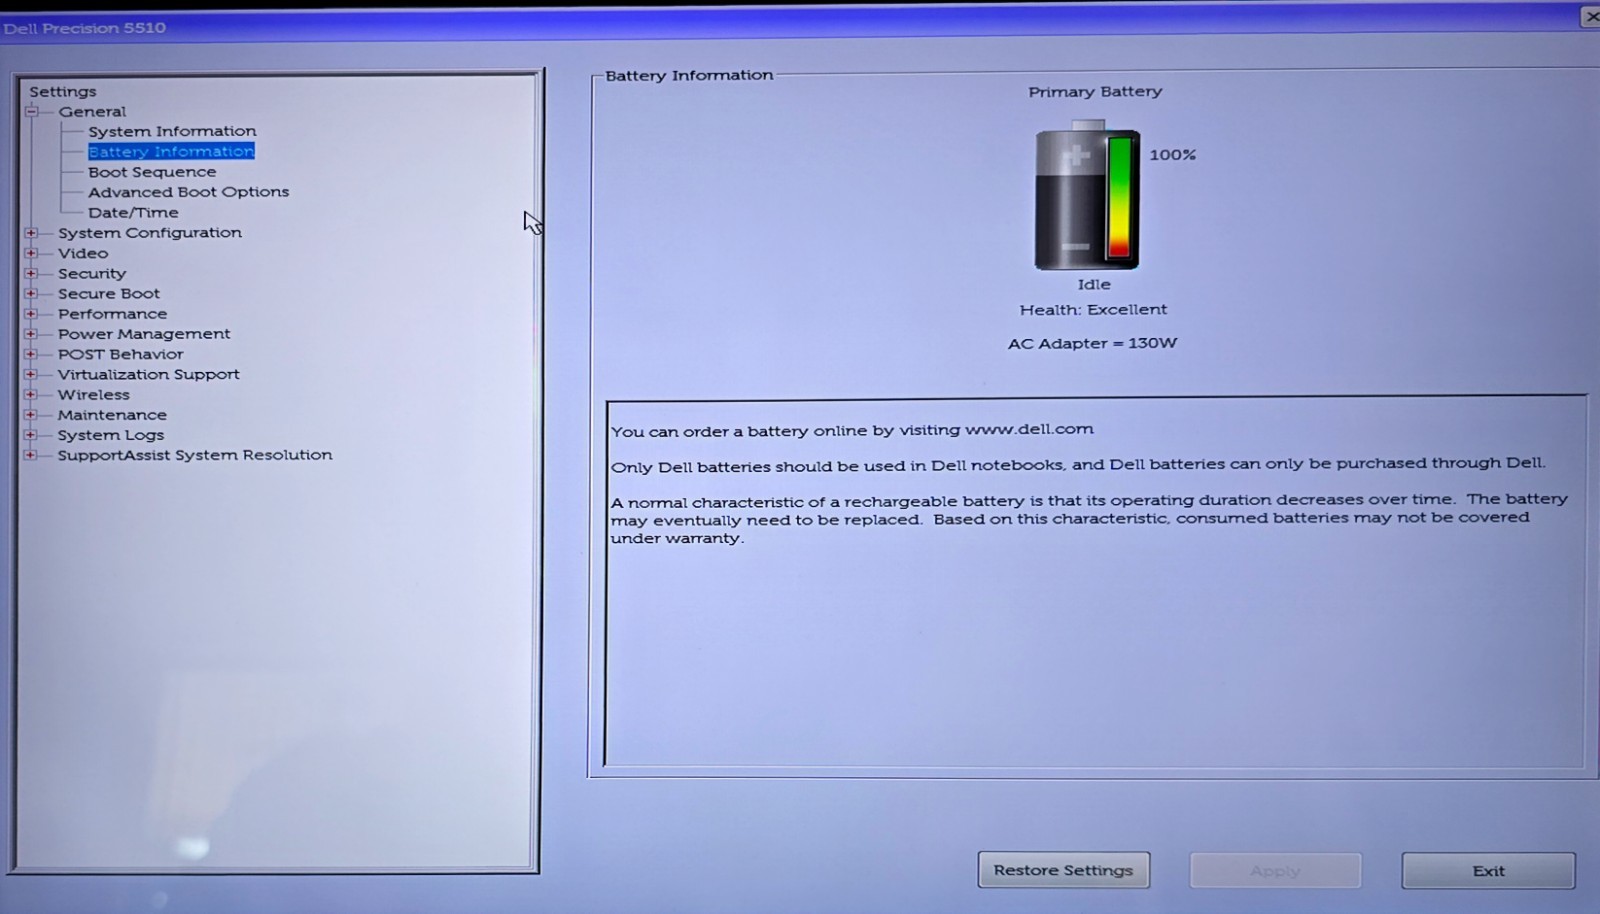Collapse the General tree node
The image size is (1600, 914).
pos(31,112)
